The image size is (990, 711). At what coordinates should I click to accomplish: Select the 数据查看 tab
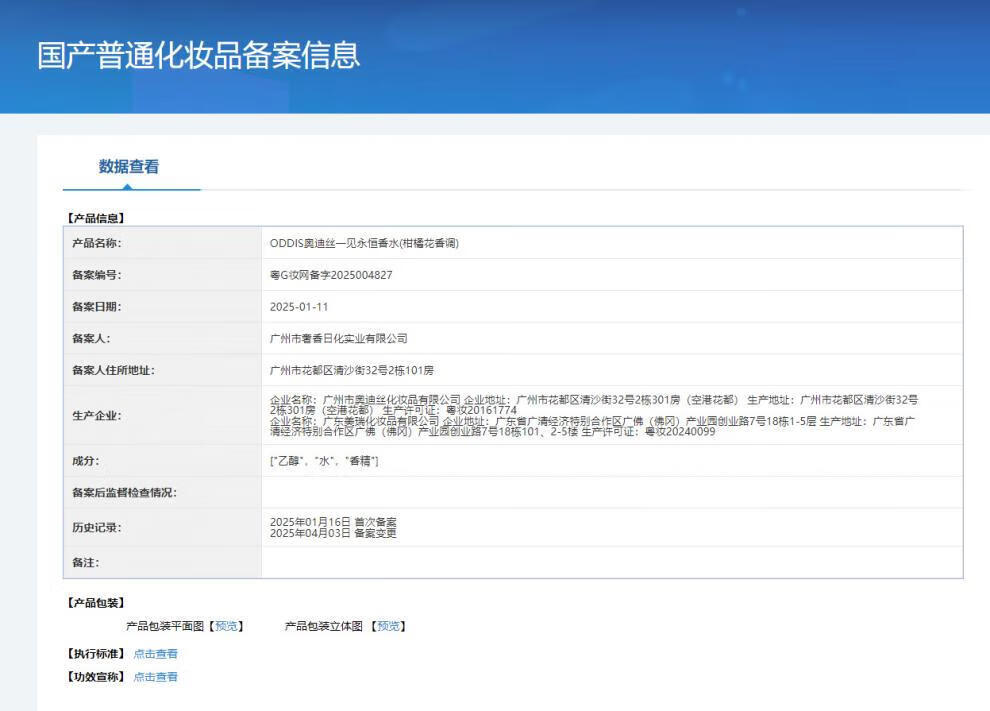click(x=129, y=167)
